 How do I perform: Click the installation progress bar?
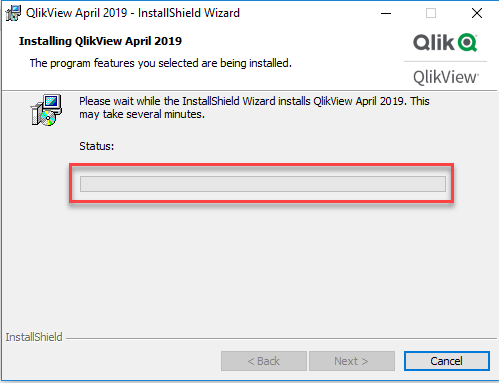coord(263,184)
